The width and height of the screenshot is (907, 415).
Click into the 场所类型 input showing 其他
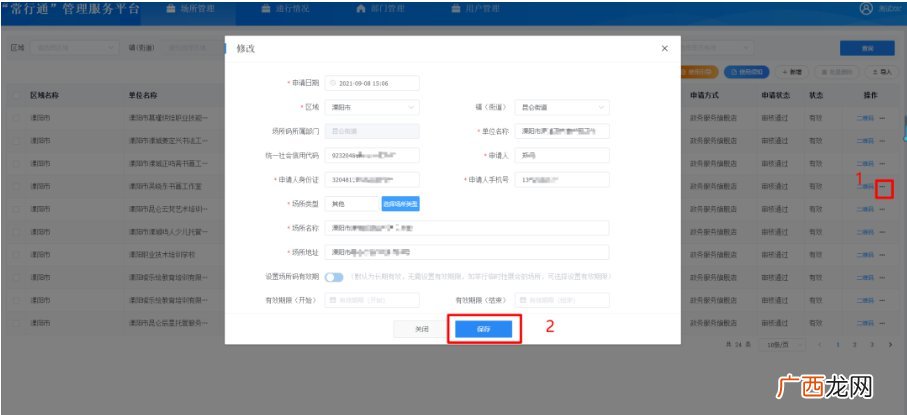click(353, 204)
